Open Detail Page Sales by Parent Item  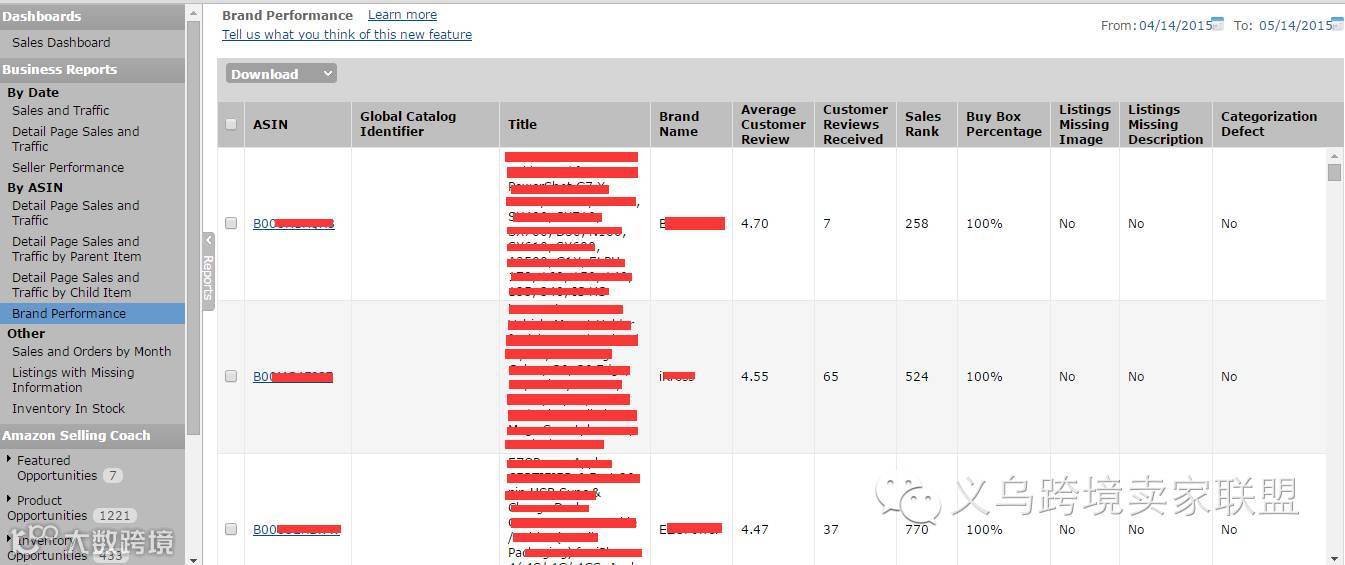tap(77, 249)
